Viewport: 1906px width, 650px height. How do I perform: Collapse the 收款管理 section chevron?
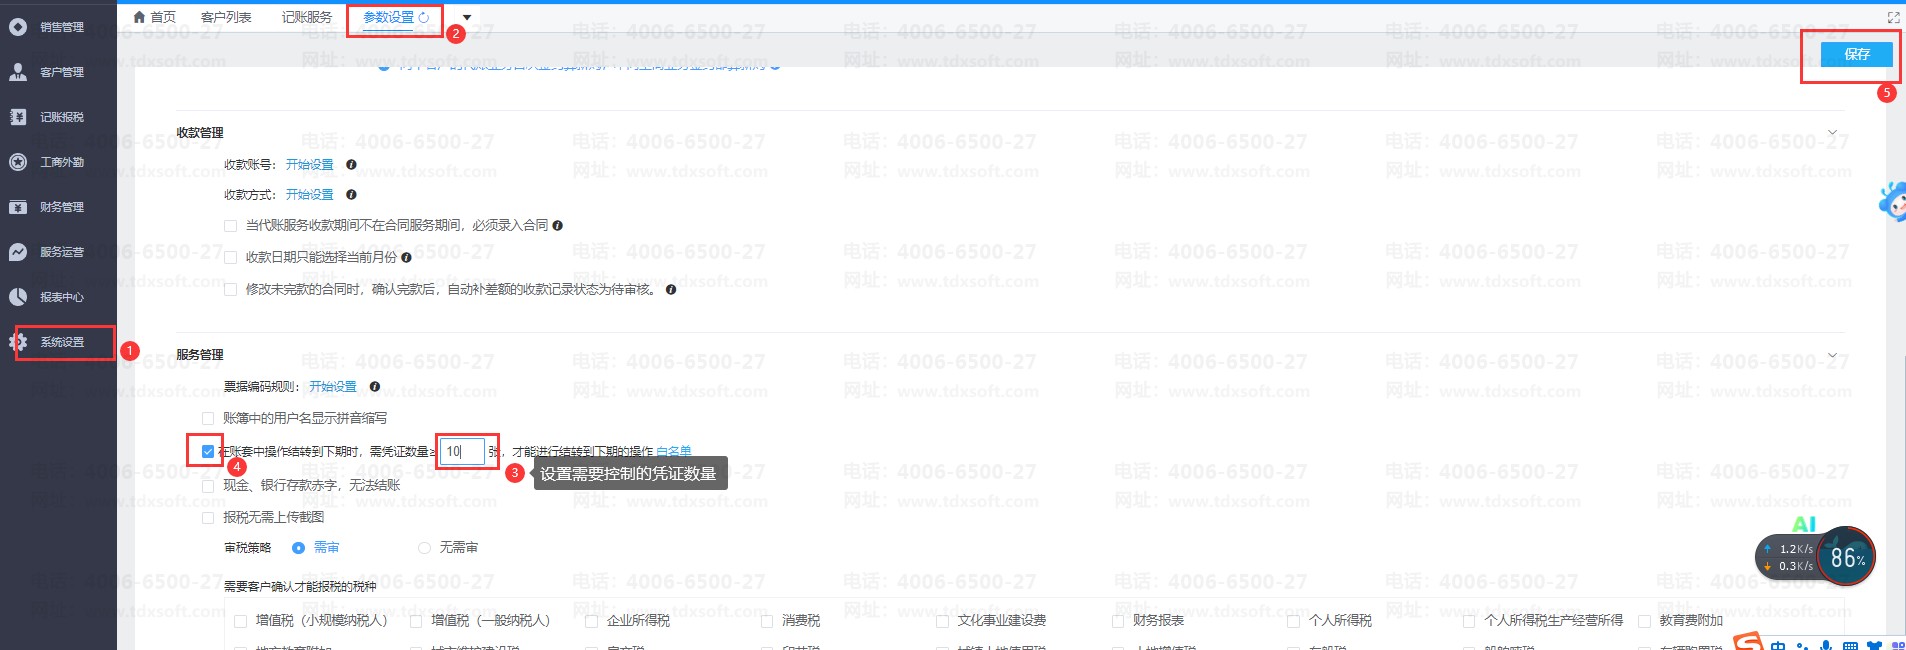(x=1832, y=133)
